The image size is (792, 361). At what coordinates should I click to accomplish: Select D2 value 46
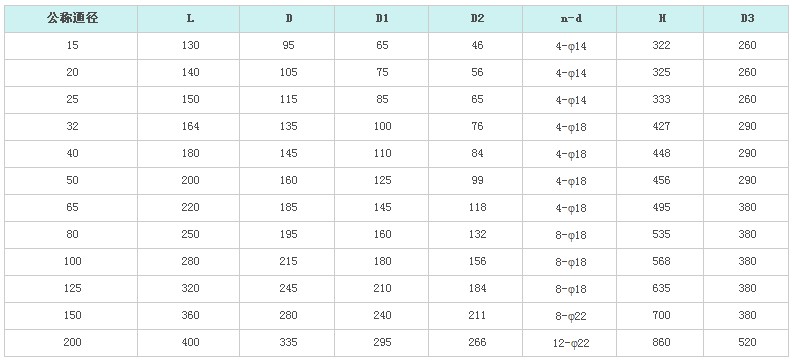[477, 45]
